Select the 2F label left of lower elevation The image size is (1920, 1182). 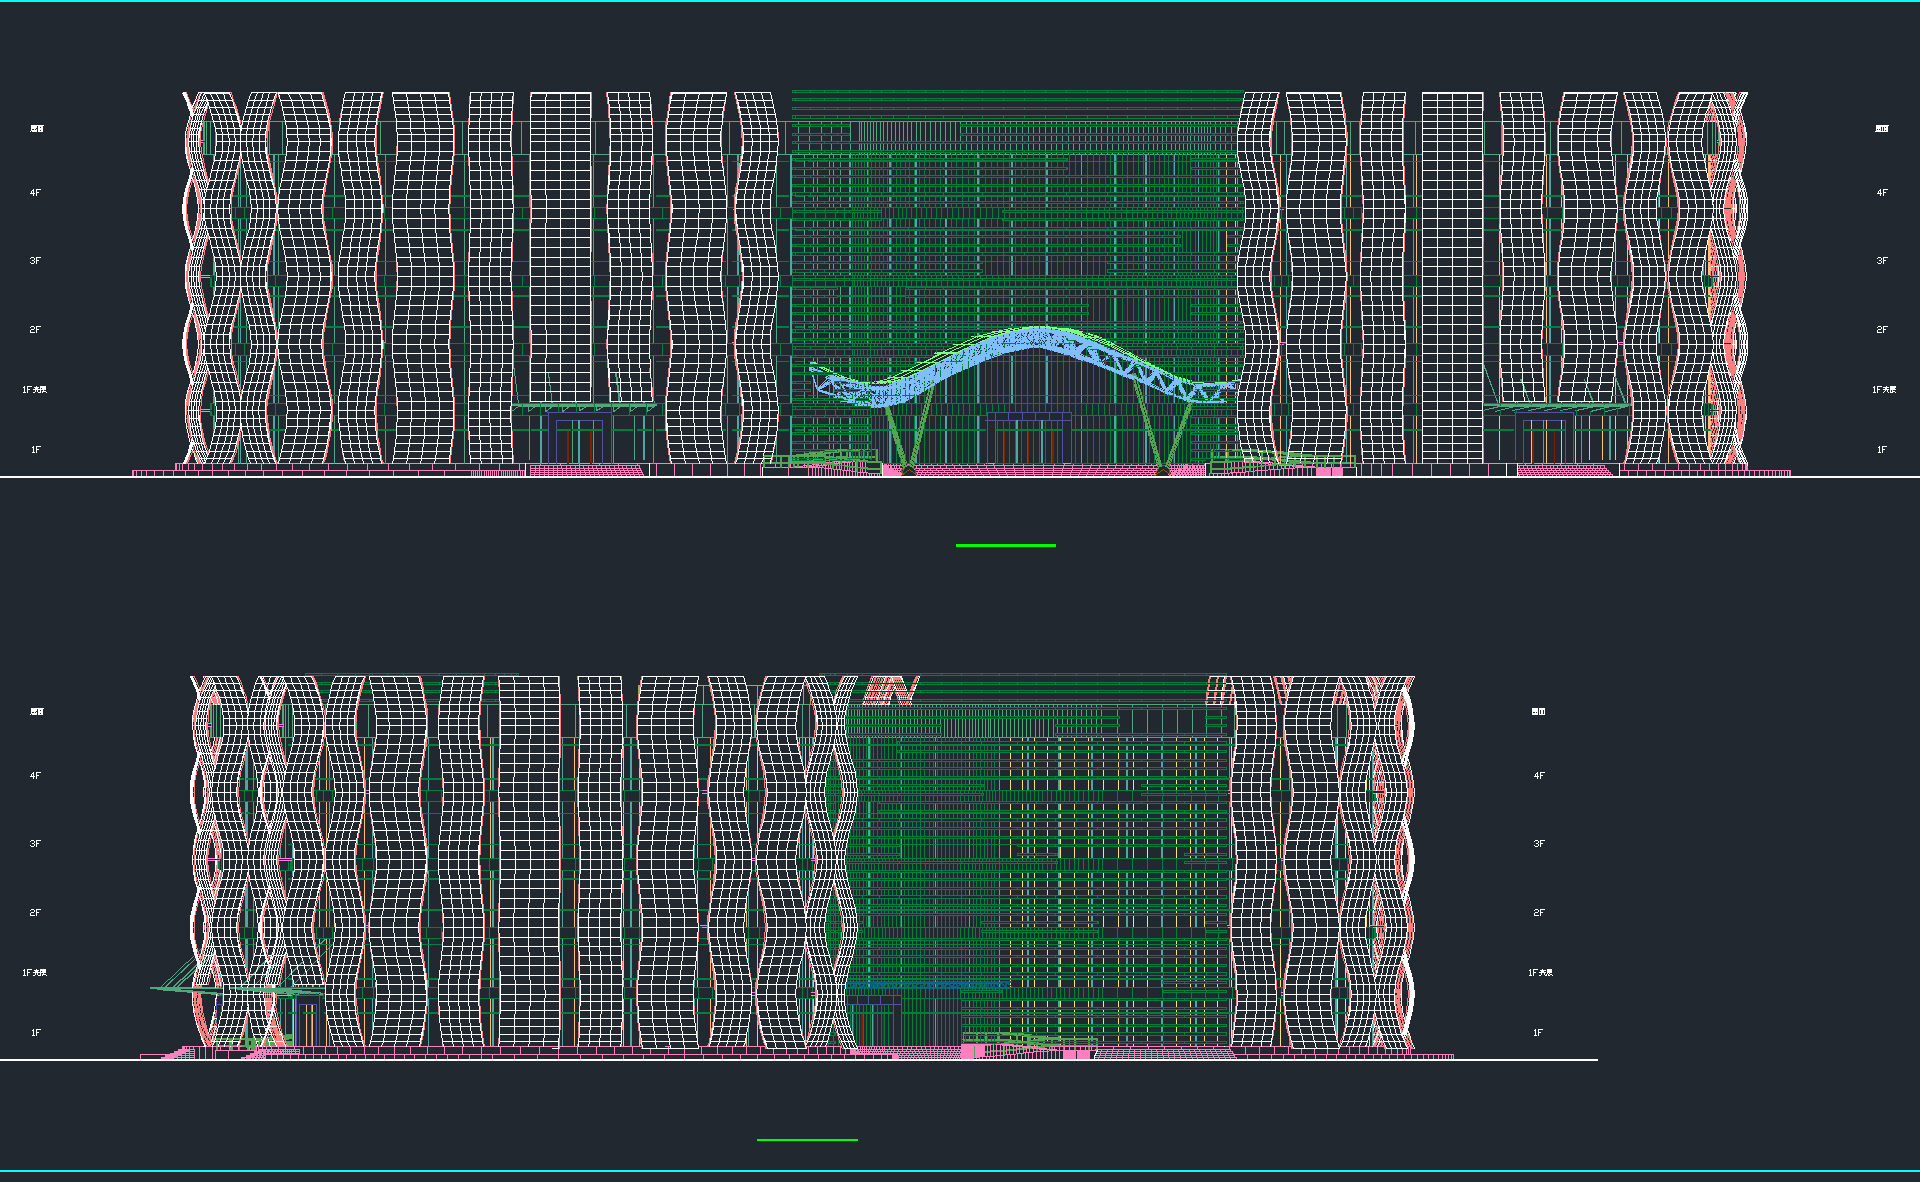(35, 913)
